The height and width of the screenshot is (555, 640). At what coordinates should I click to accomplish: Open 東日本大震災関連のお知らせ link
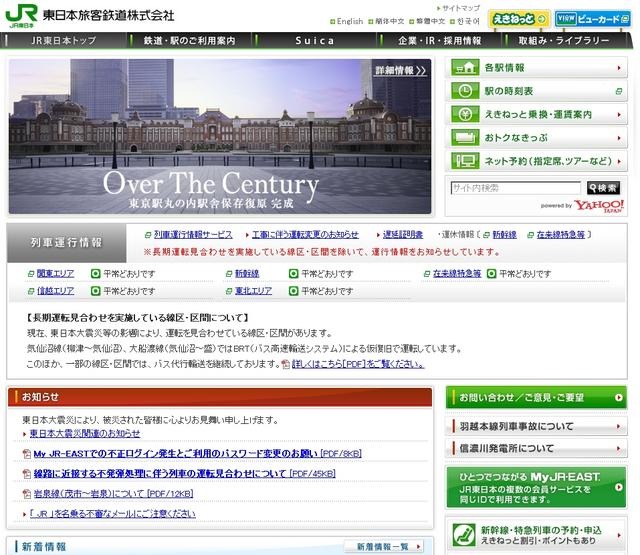point(85,433)
